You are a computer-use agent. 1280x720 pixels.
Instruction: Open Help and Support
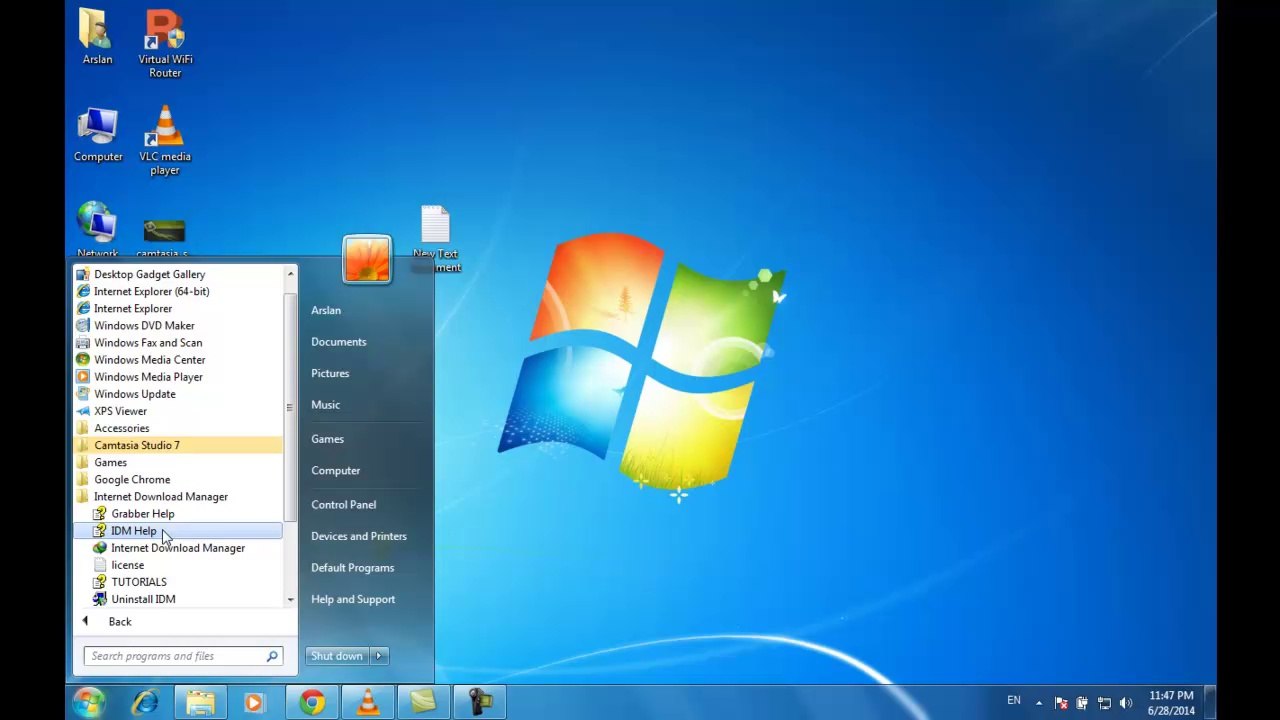[x=353, y=599]
